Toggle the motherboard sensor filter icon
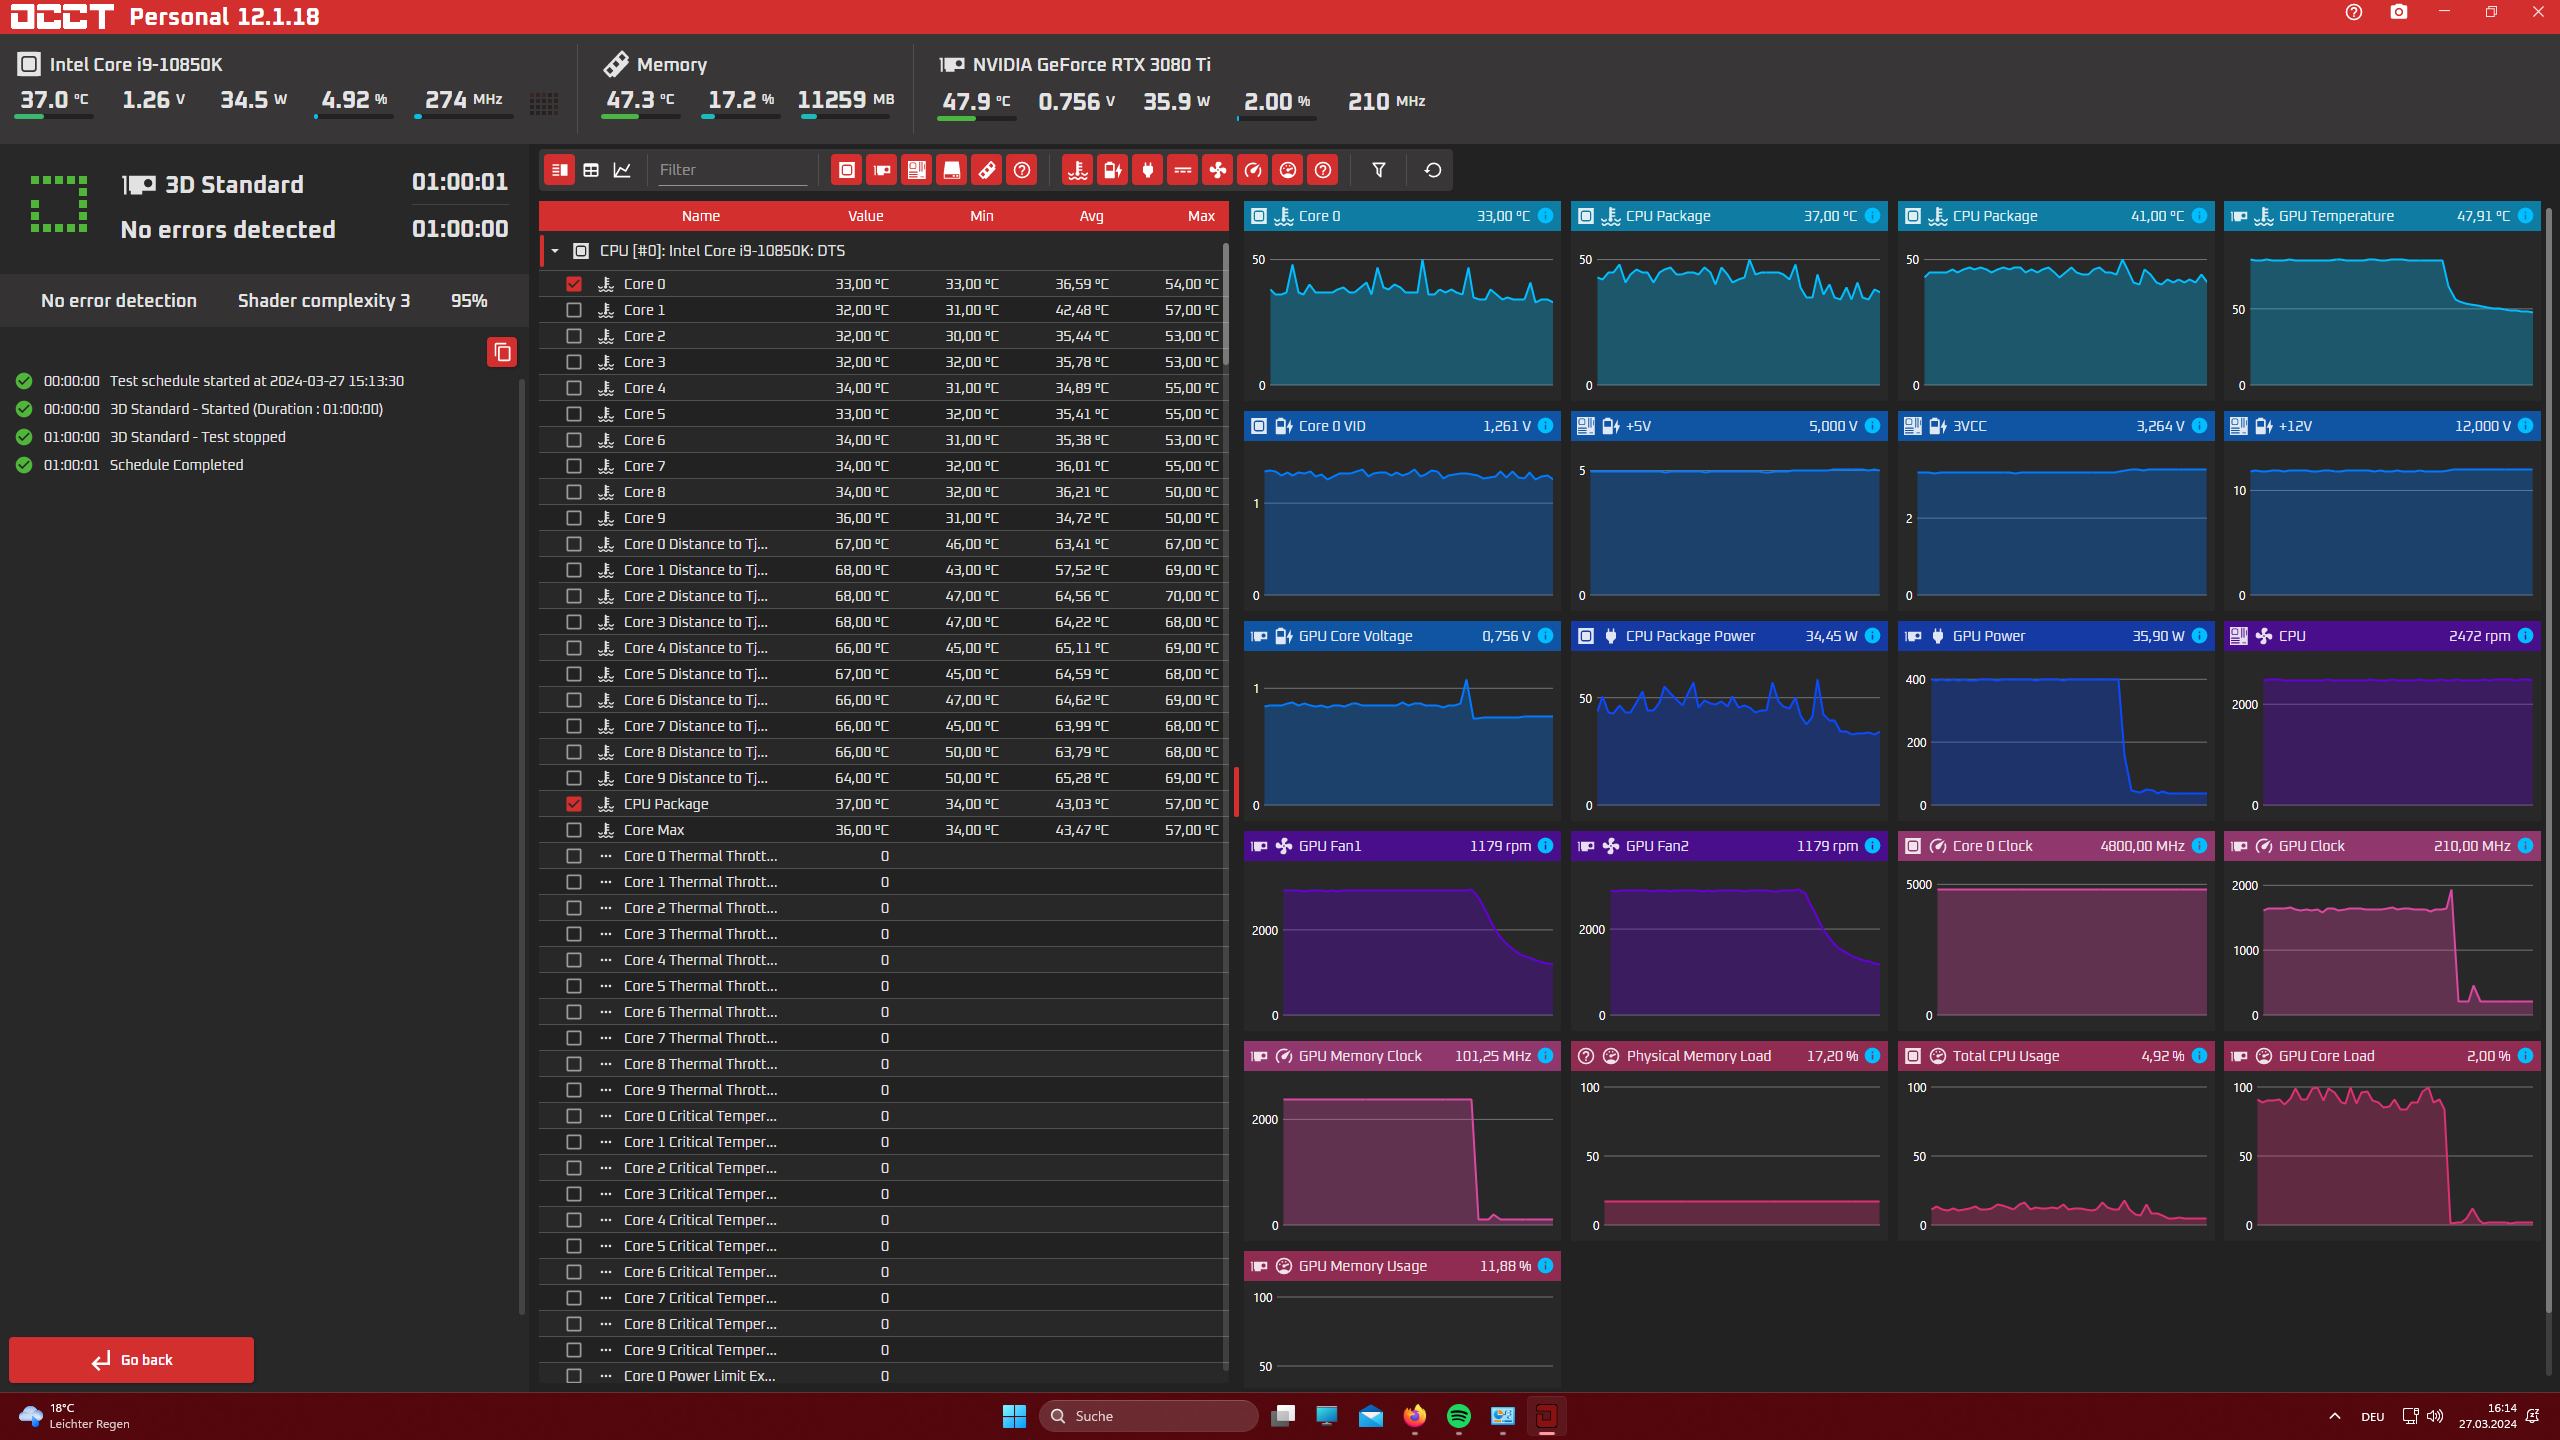2560x1440 pixels. coord(917,170)
